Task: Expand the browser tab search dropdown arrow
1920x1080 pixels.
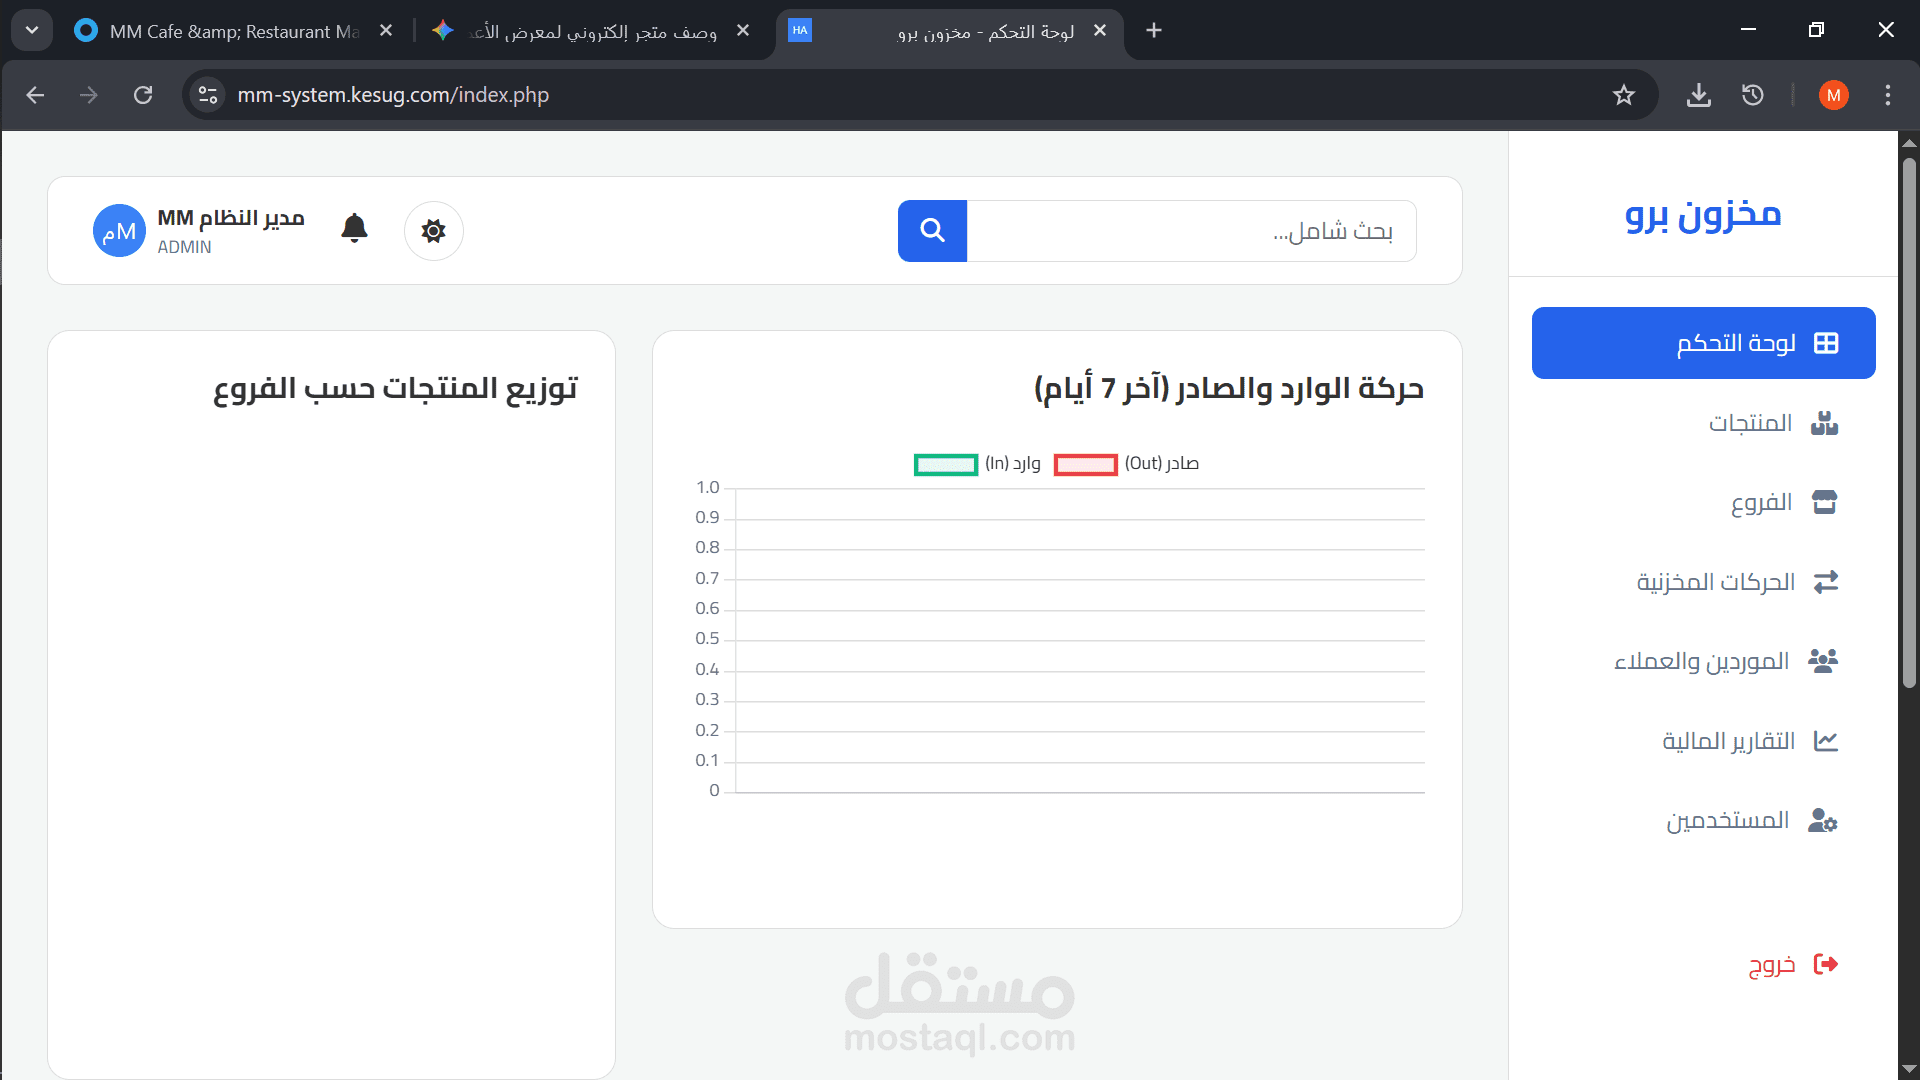Action: pos(32,30)
